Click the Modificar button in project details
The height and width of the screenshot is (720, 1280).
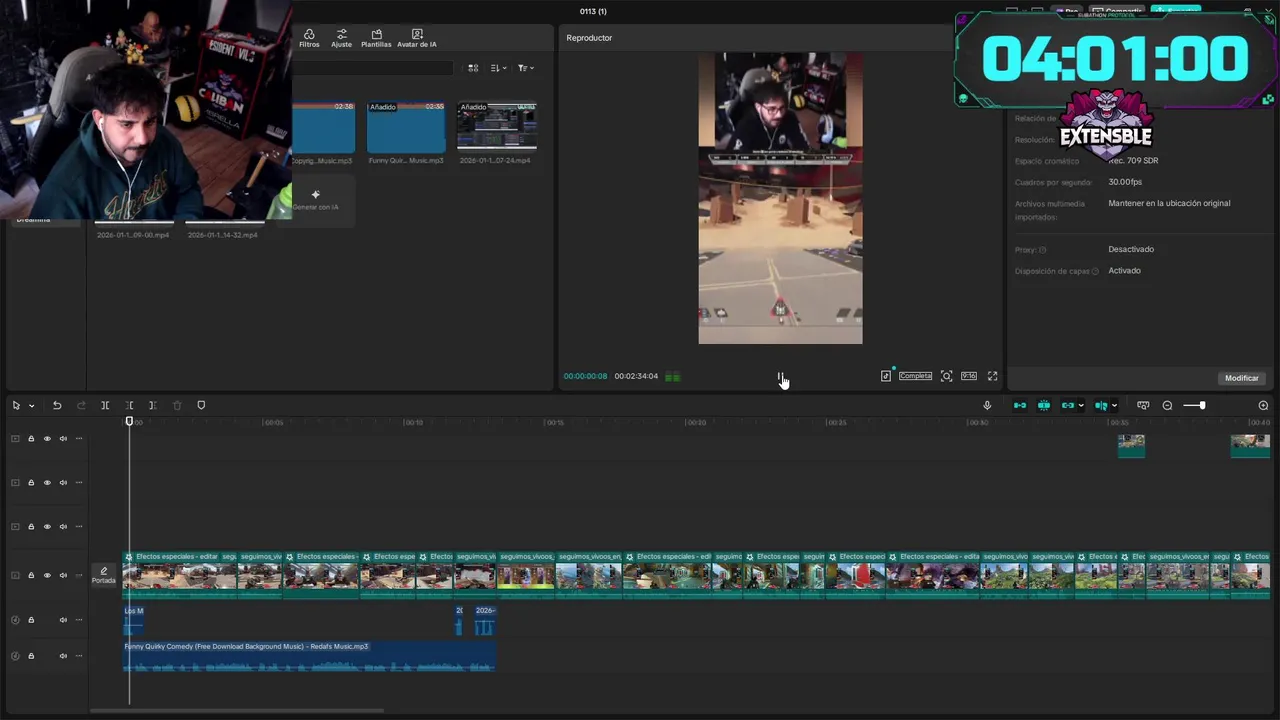pos(1242,378)
